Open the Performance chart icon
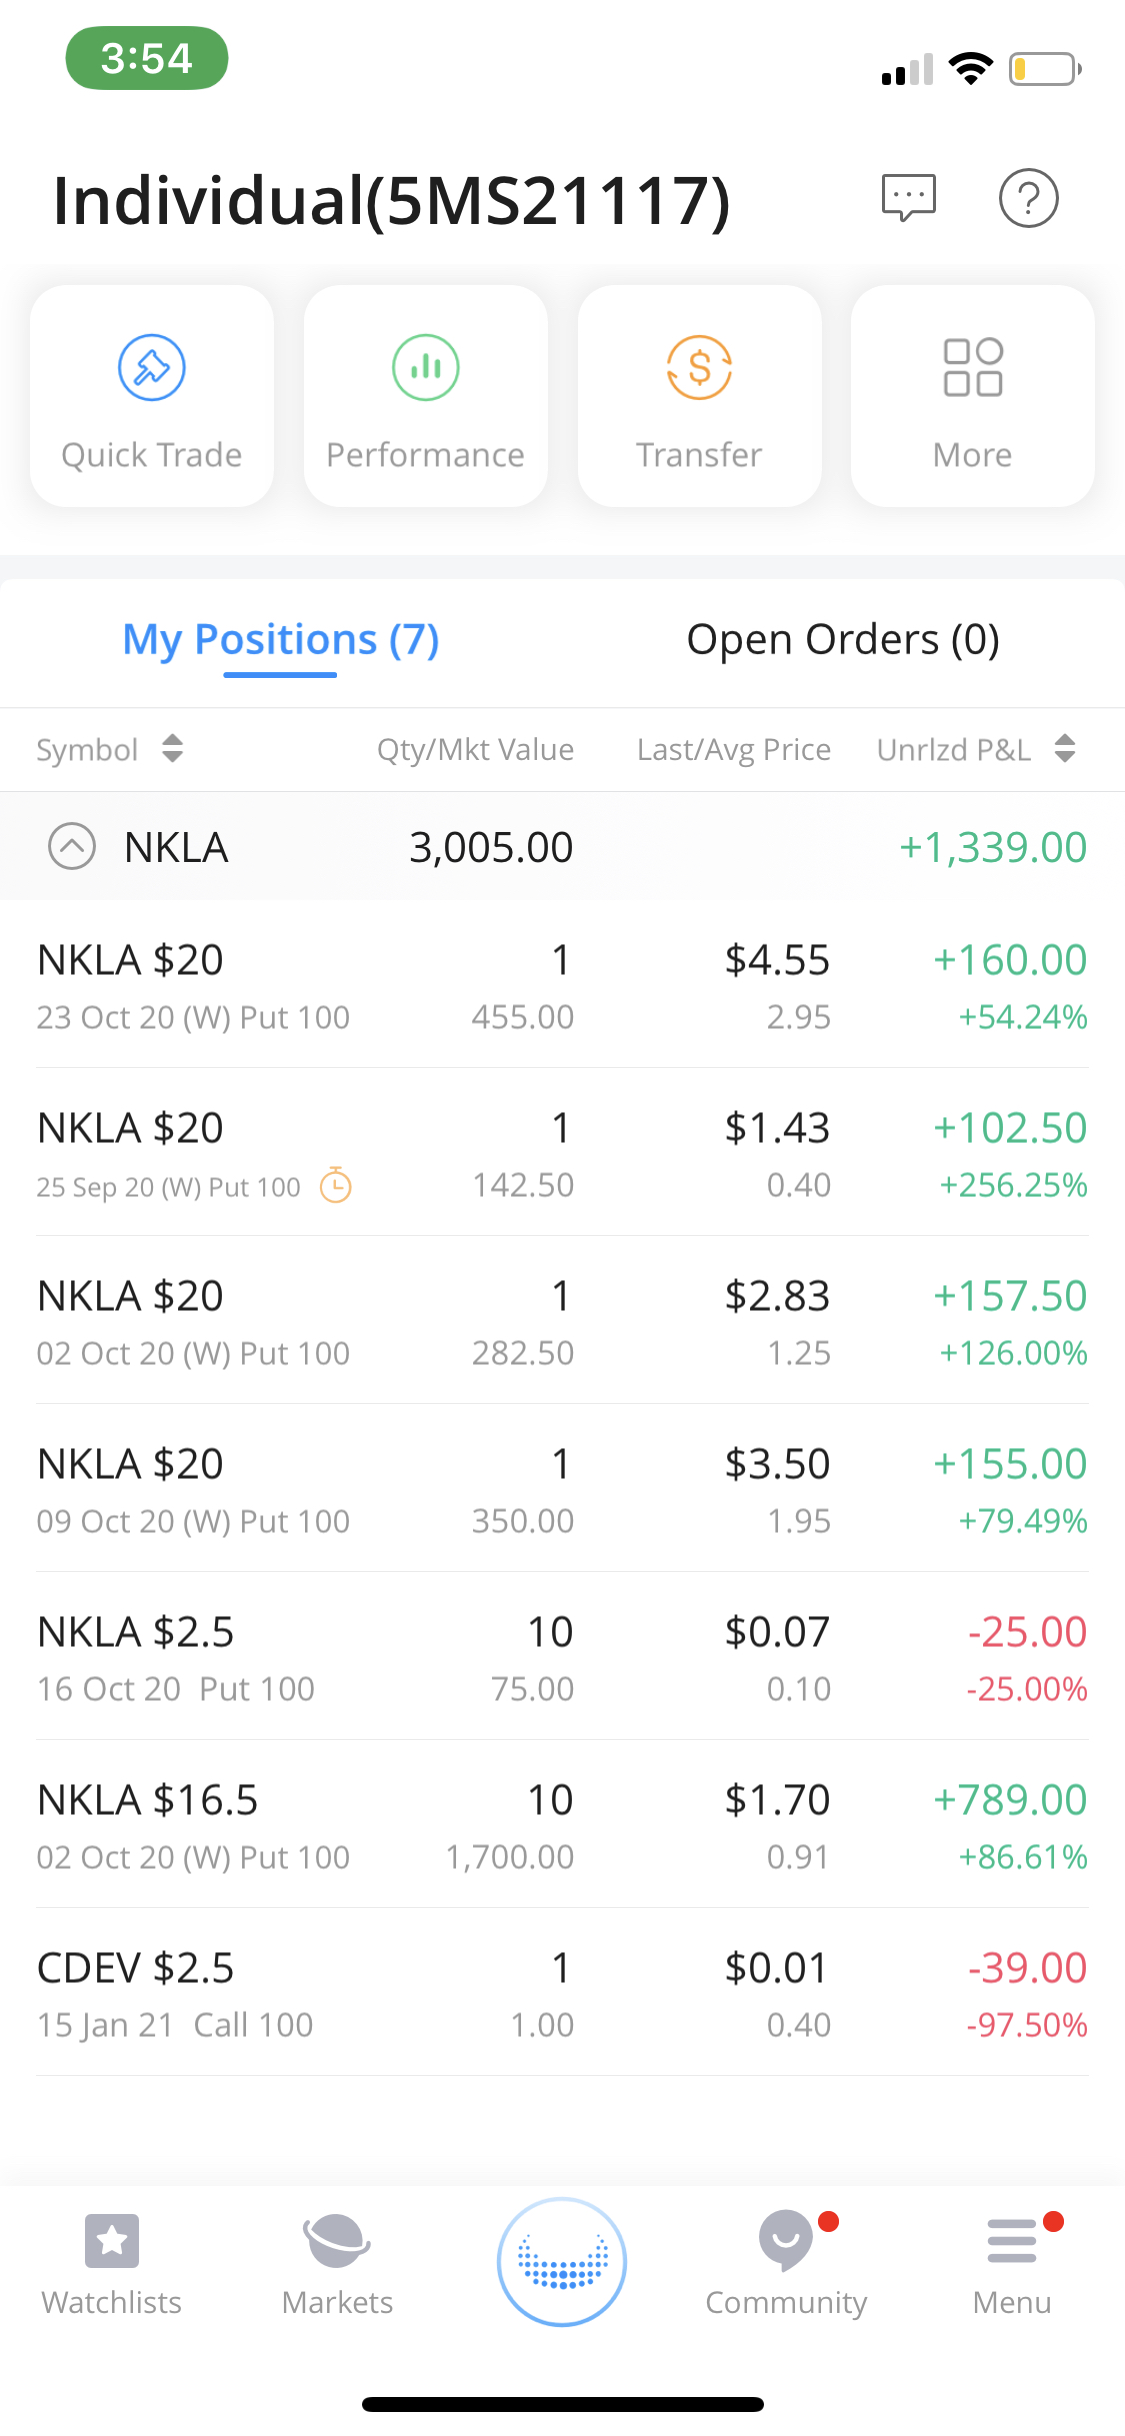Image resolution: width=1125 pixels, height=2436 pixels. [x=425, y=368]
